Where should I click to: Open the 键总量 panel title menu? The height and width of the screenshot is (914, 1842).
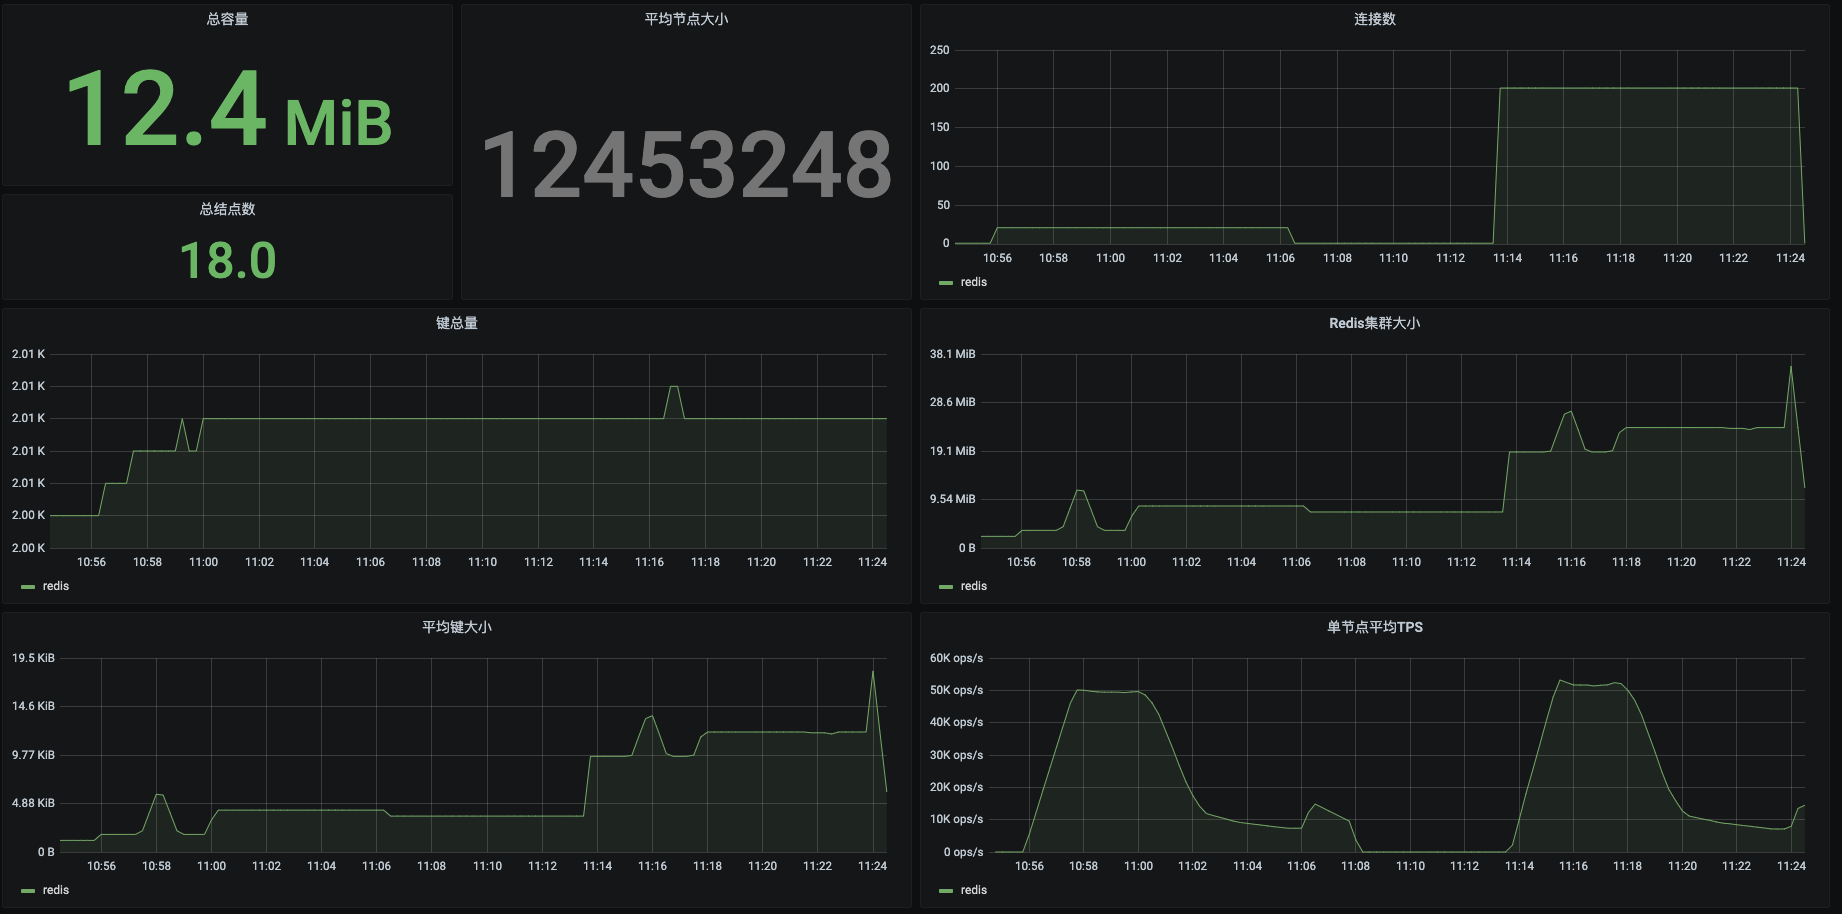[457, 323]
